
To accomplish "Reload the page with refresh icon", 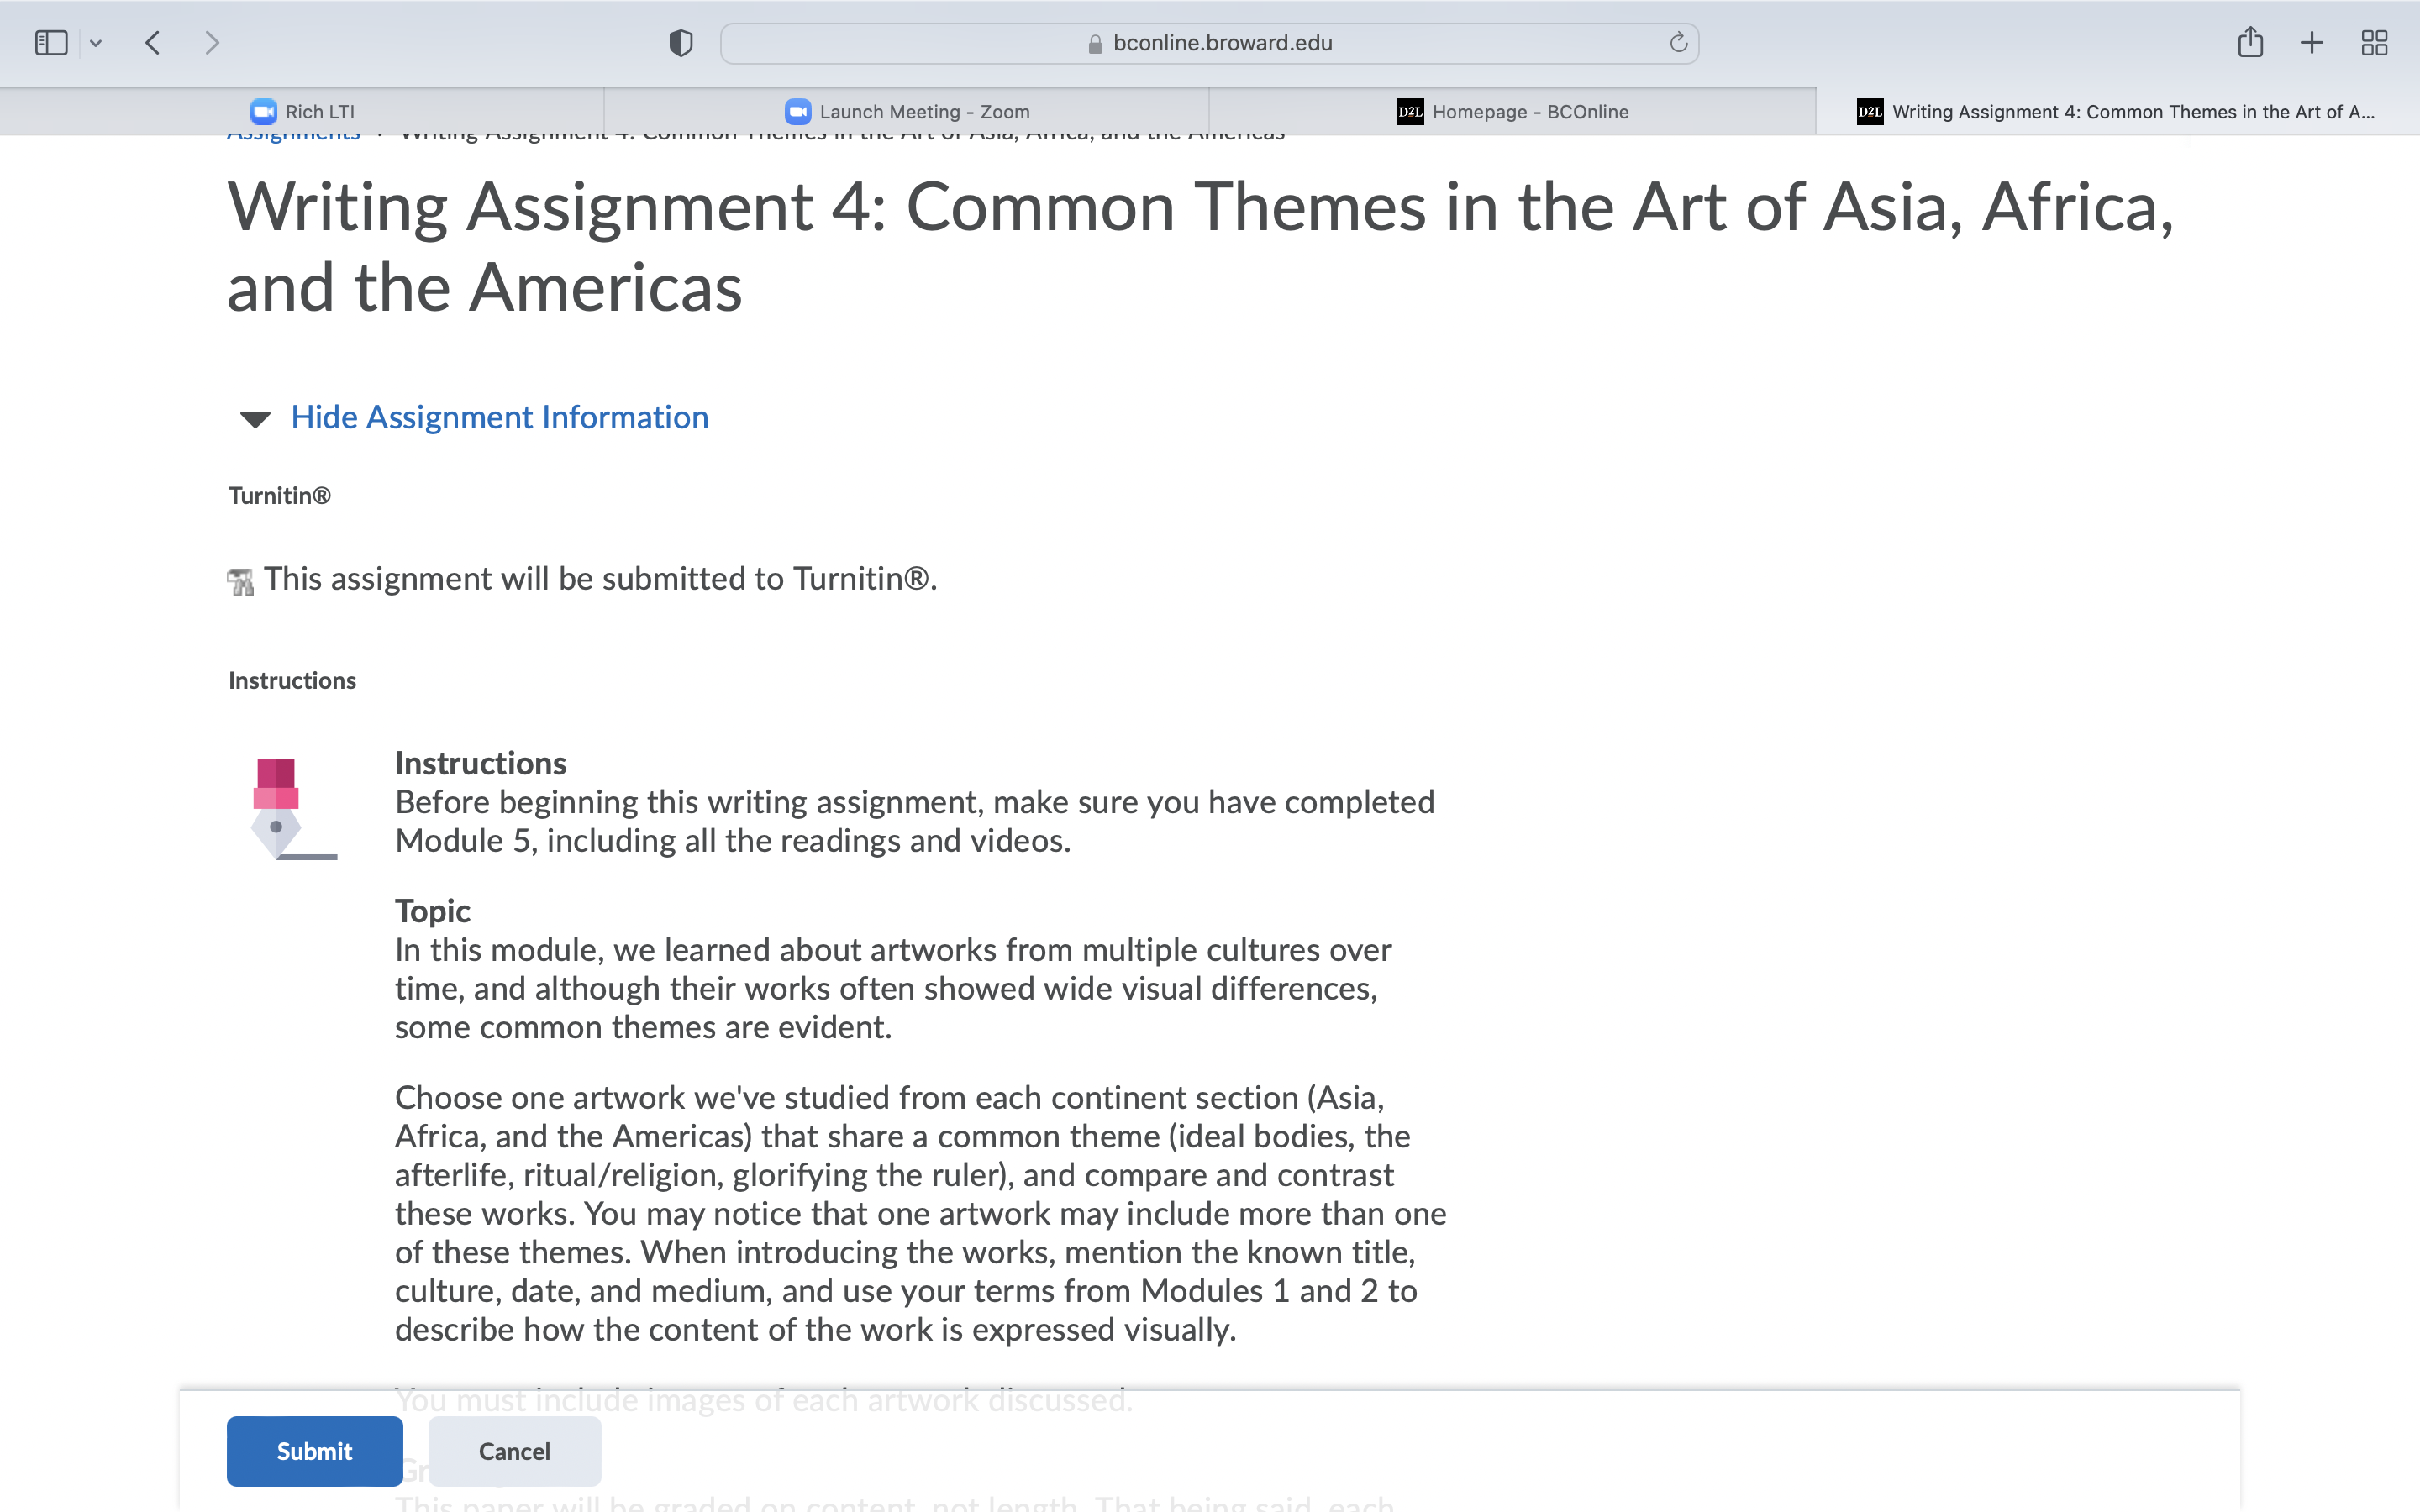I will [1678, 43].
